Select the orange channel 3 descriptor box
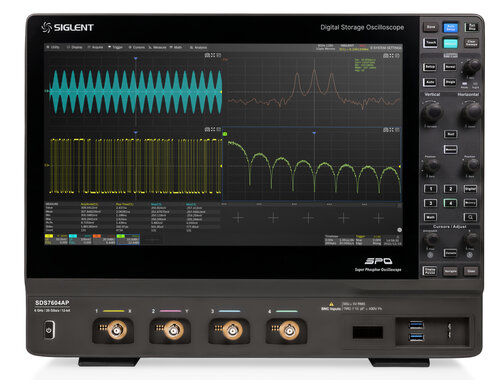500x380 pixels. (104, 239)
